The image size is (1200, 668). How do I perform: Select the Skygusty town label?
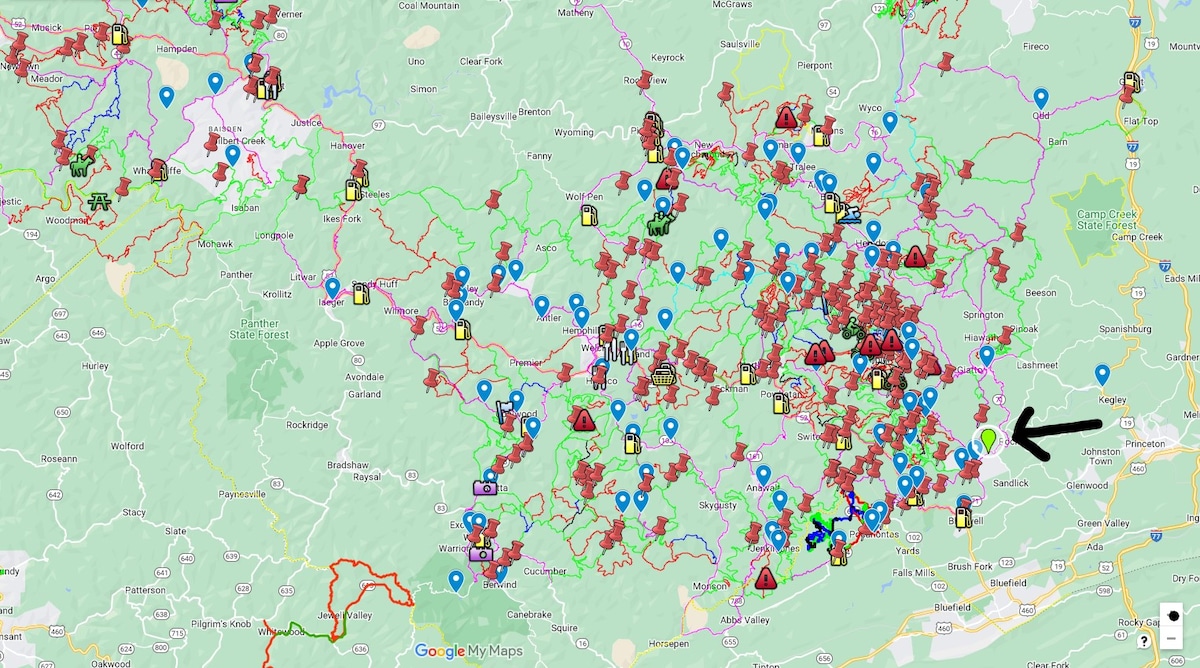(716, 507)
